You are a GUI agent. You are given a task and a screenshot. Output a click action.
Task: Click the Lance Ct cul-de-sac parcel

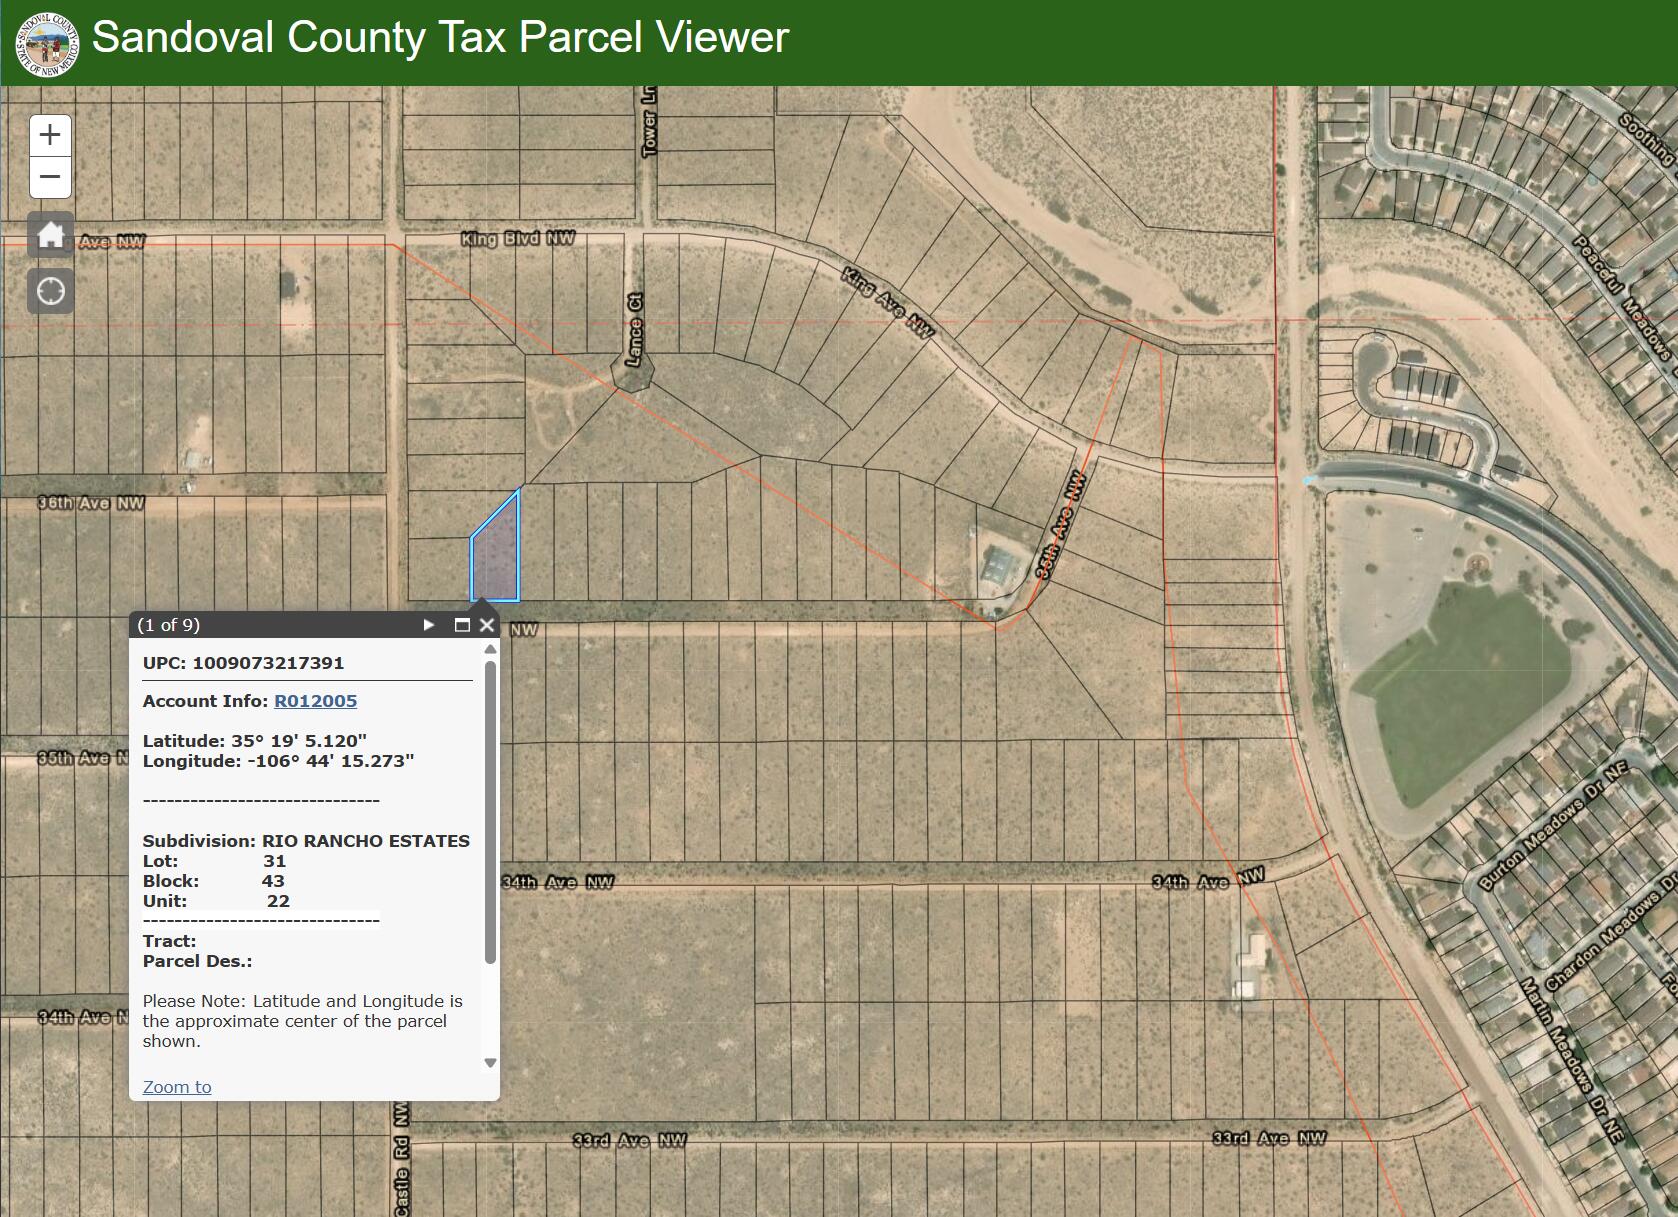[634, 374]
